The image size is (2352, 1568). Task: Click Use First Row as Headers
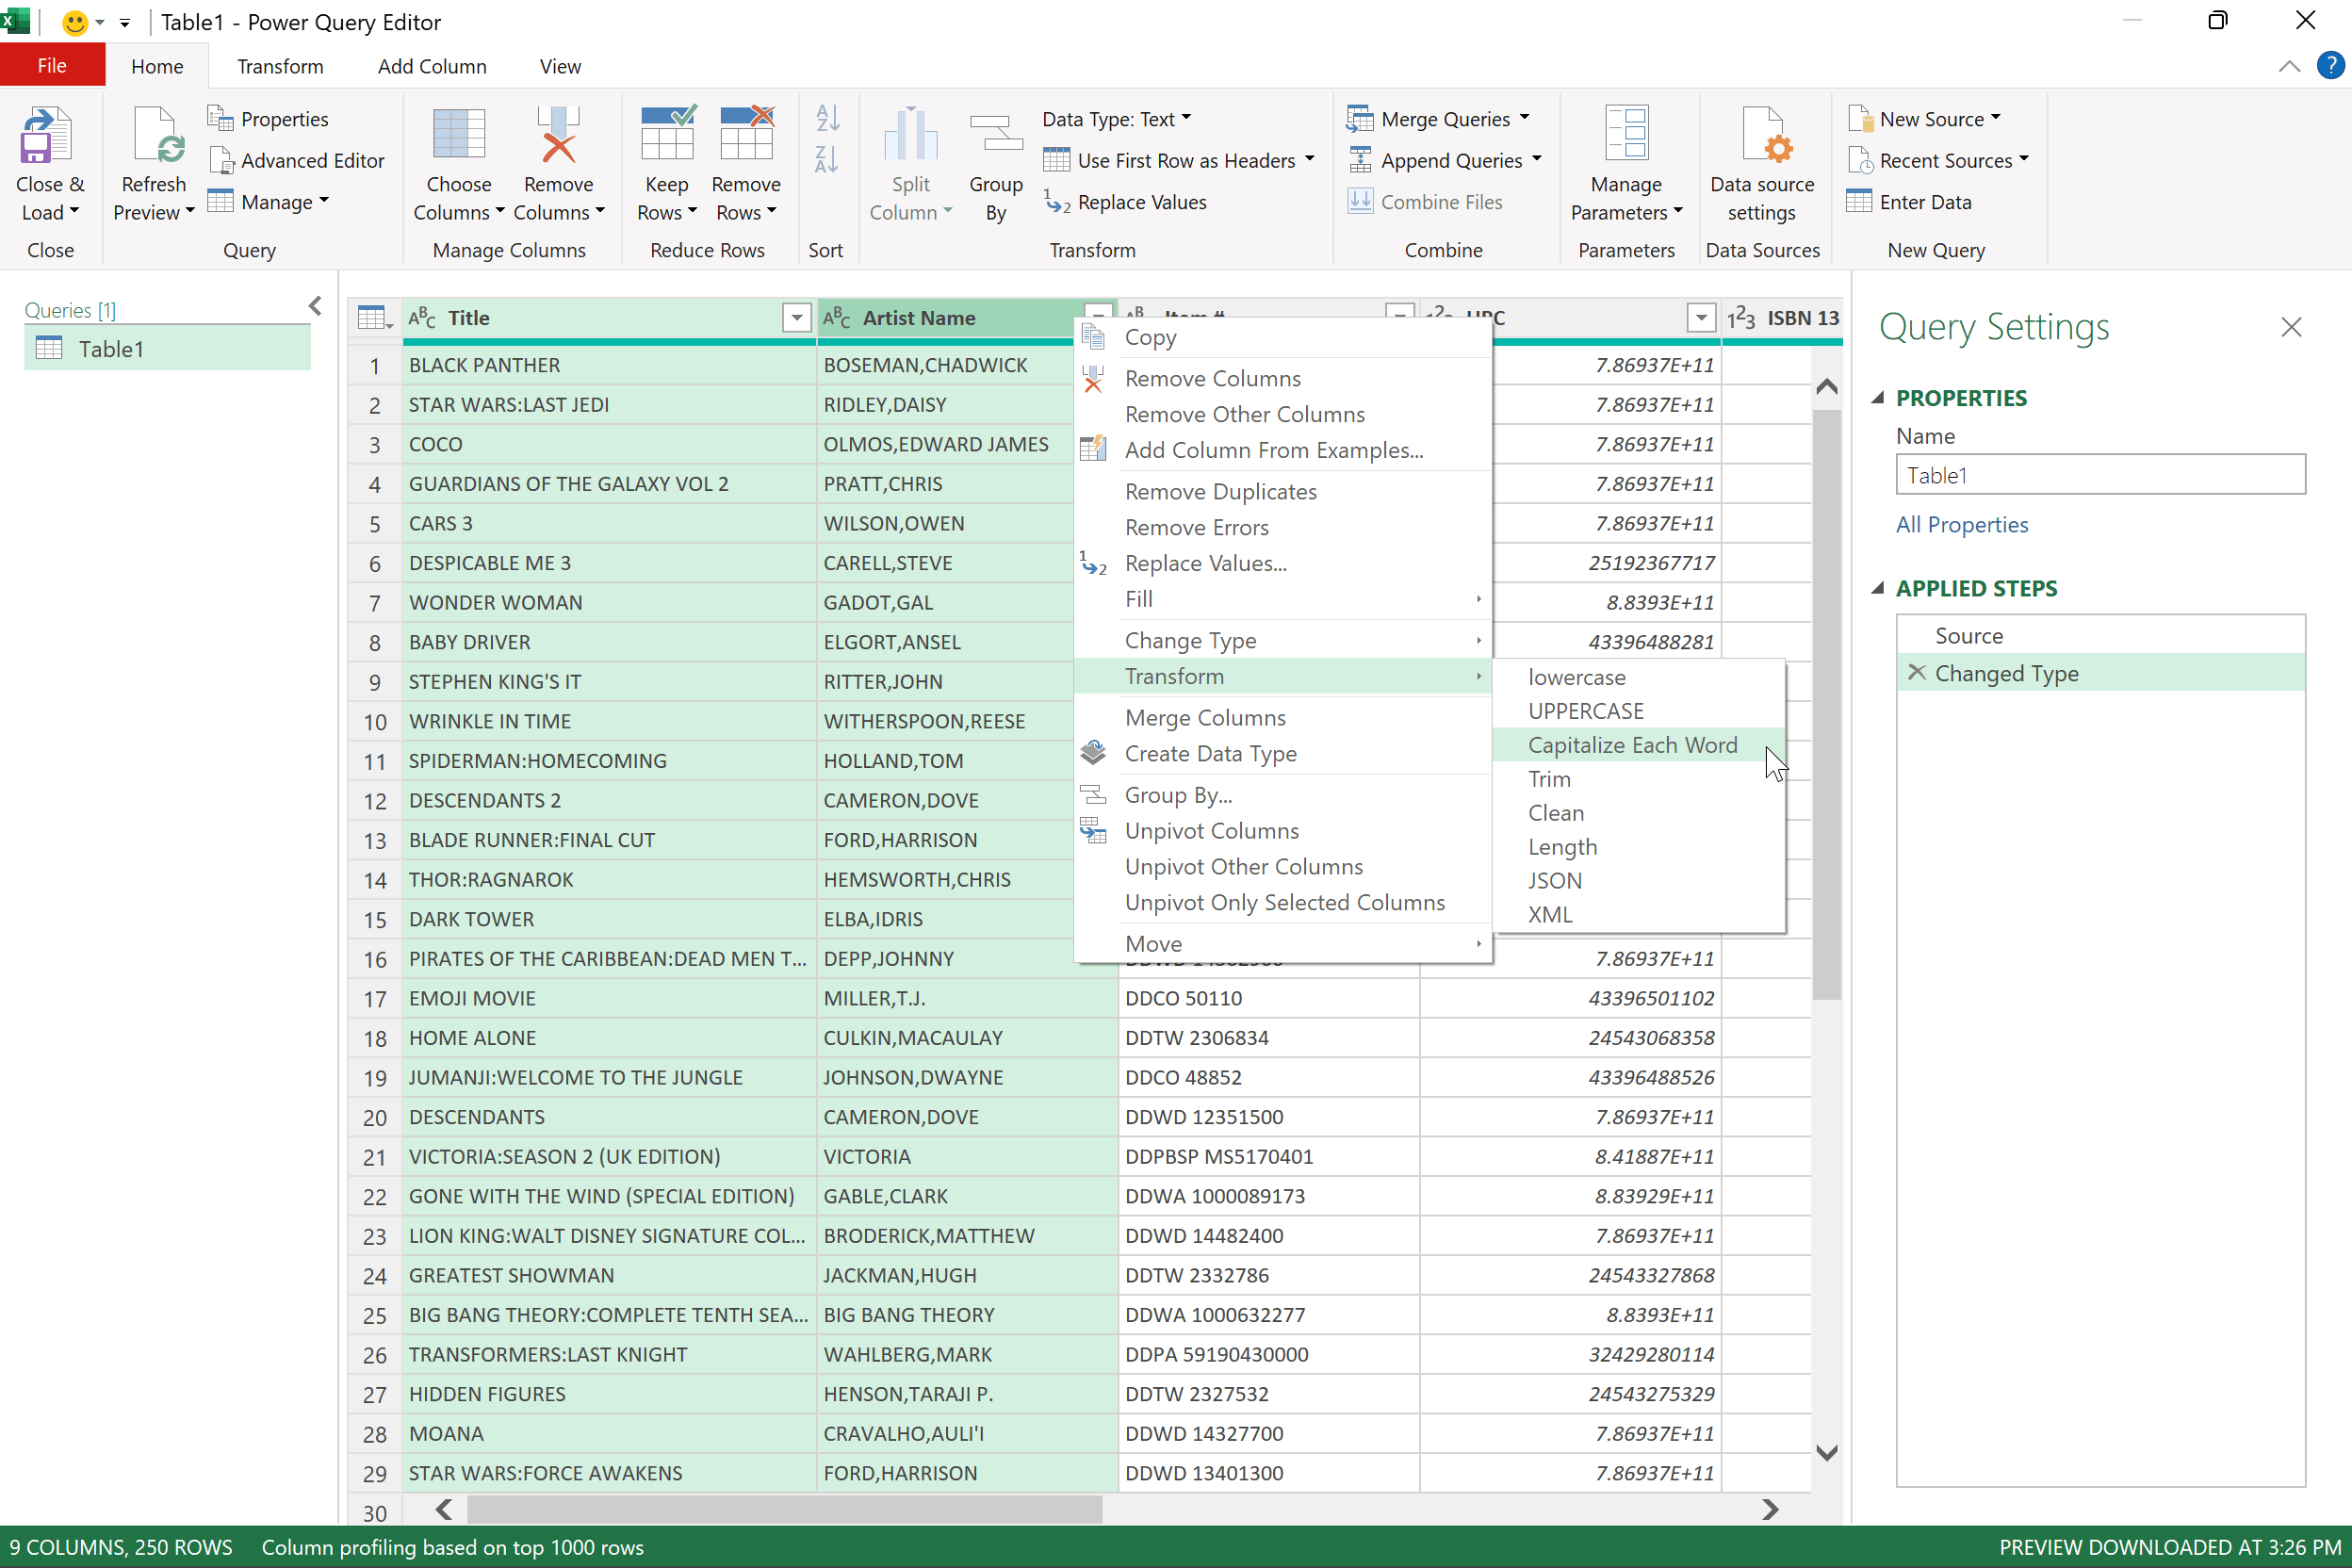coord(1180,160)
